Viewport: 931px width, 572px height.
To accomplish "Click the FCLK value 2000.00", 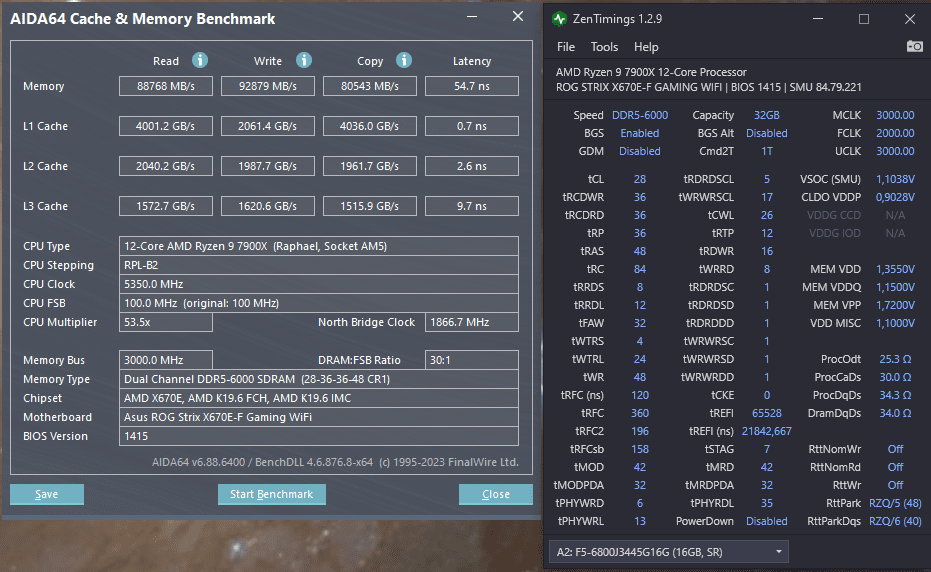I will 895,133.
